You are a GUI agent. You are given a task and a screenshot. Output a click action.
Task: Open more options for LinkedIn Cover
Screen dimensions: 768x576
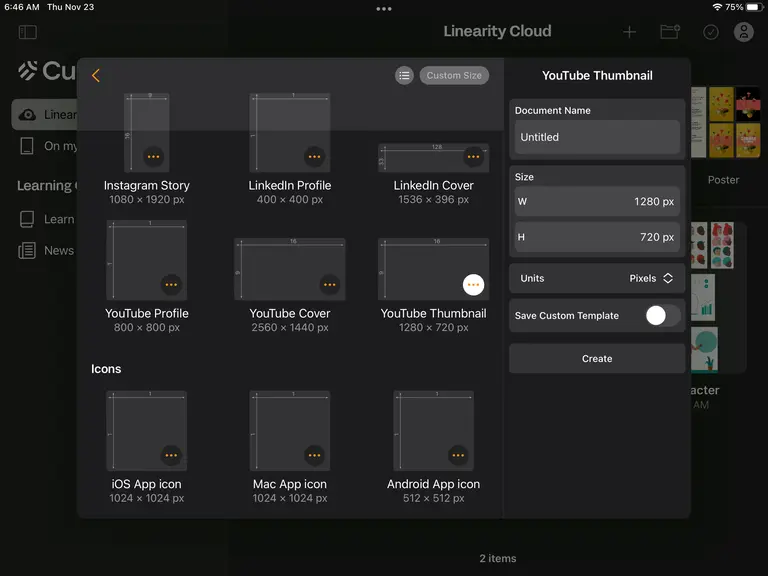pos(473,157)
